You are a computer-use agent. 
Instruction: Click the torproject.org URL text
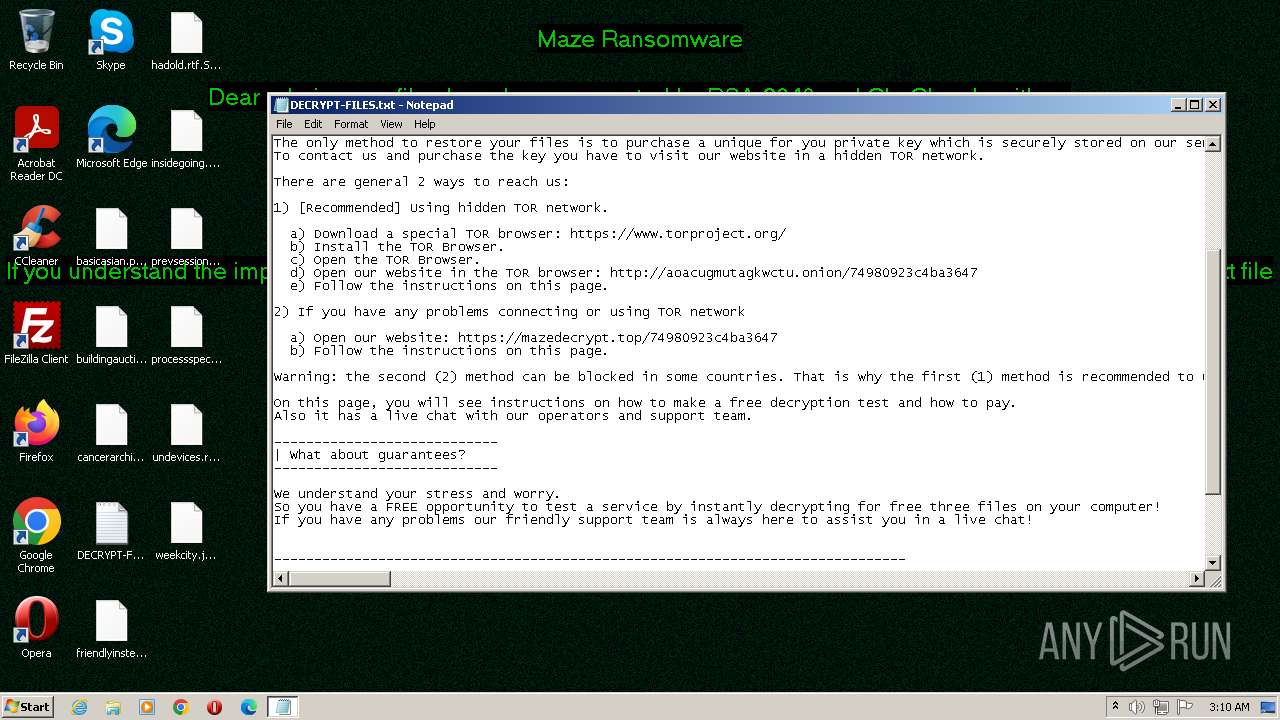point(678,234)
